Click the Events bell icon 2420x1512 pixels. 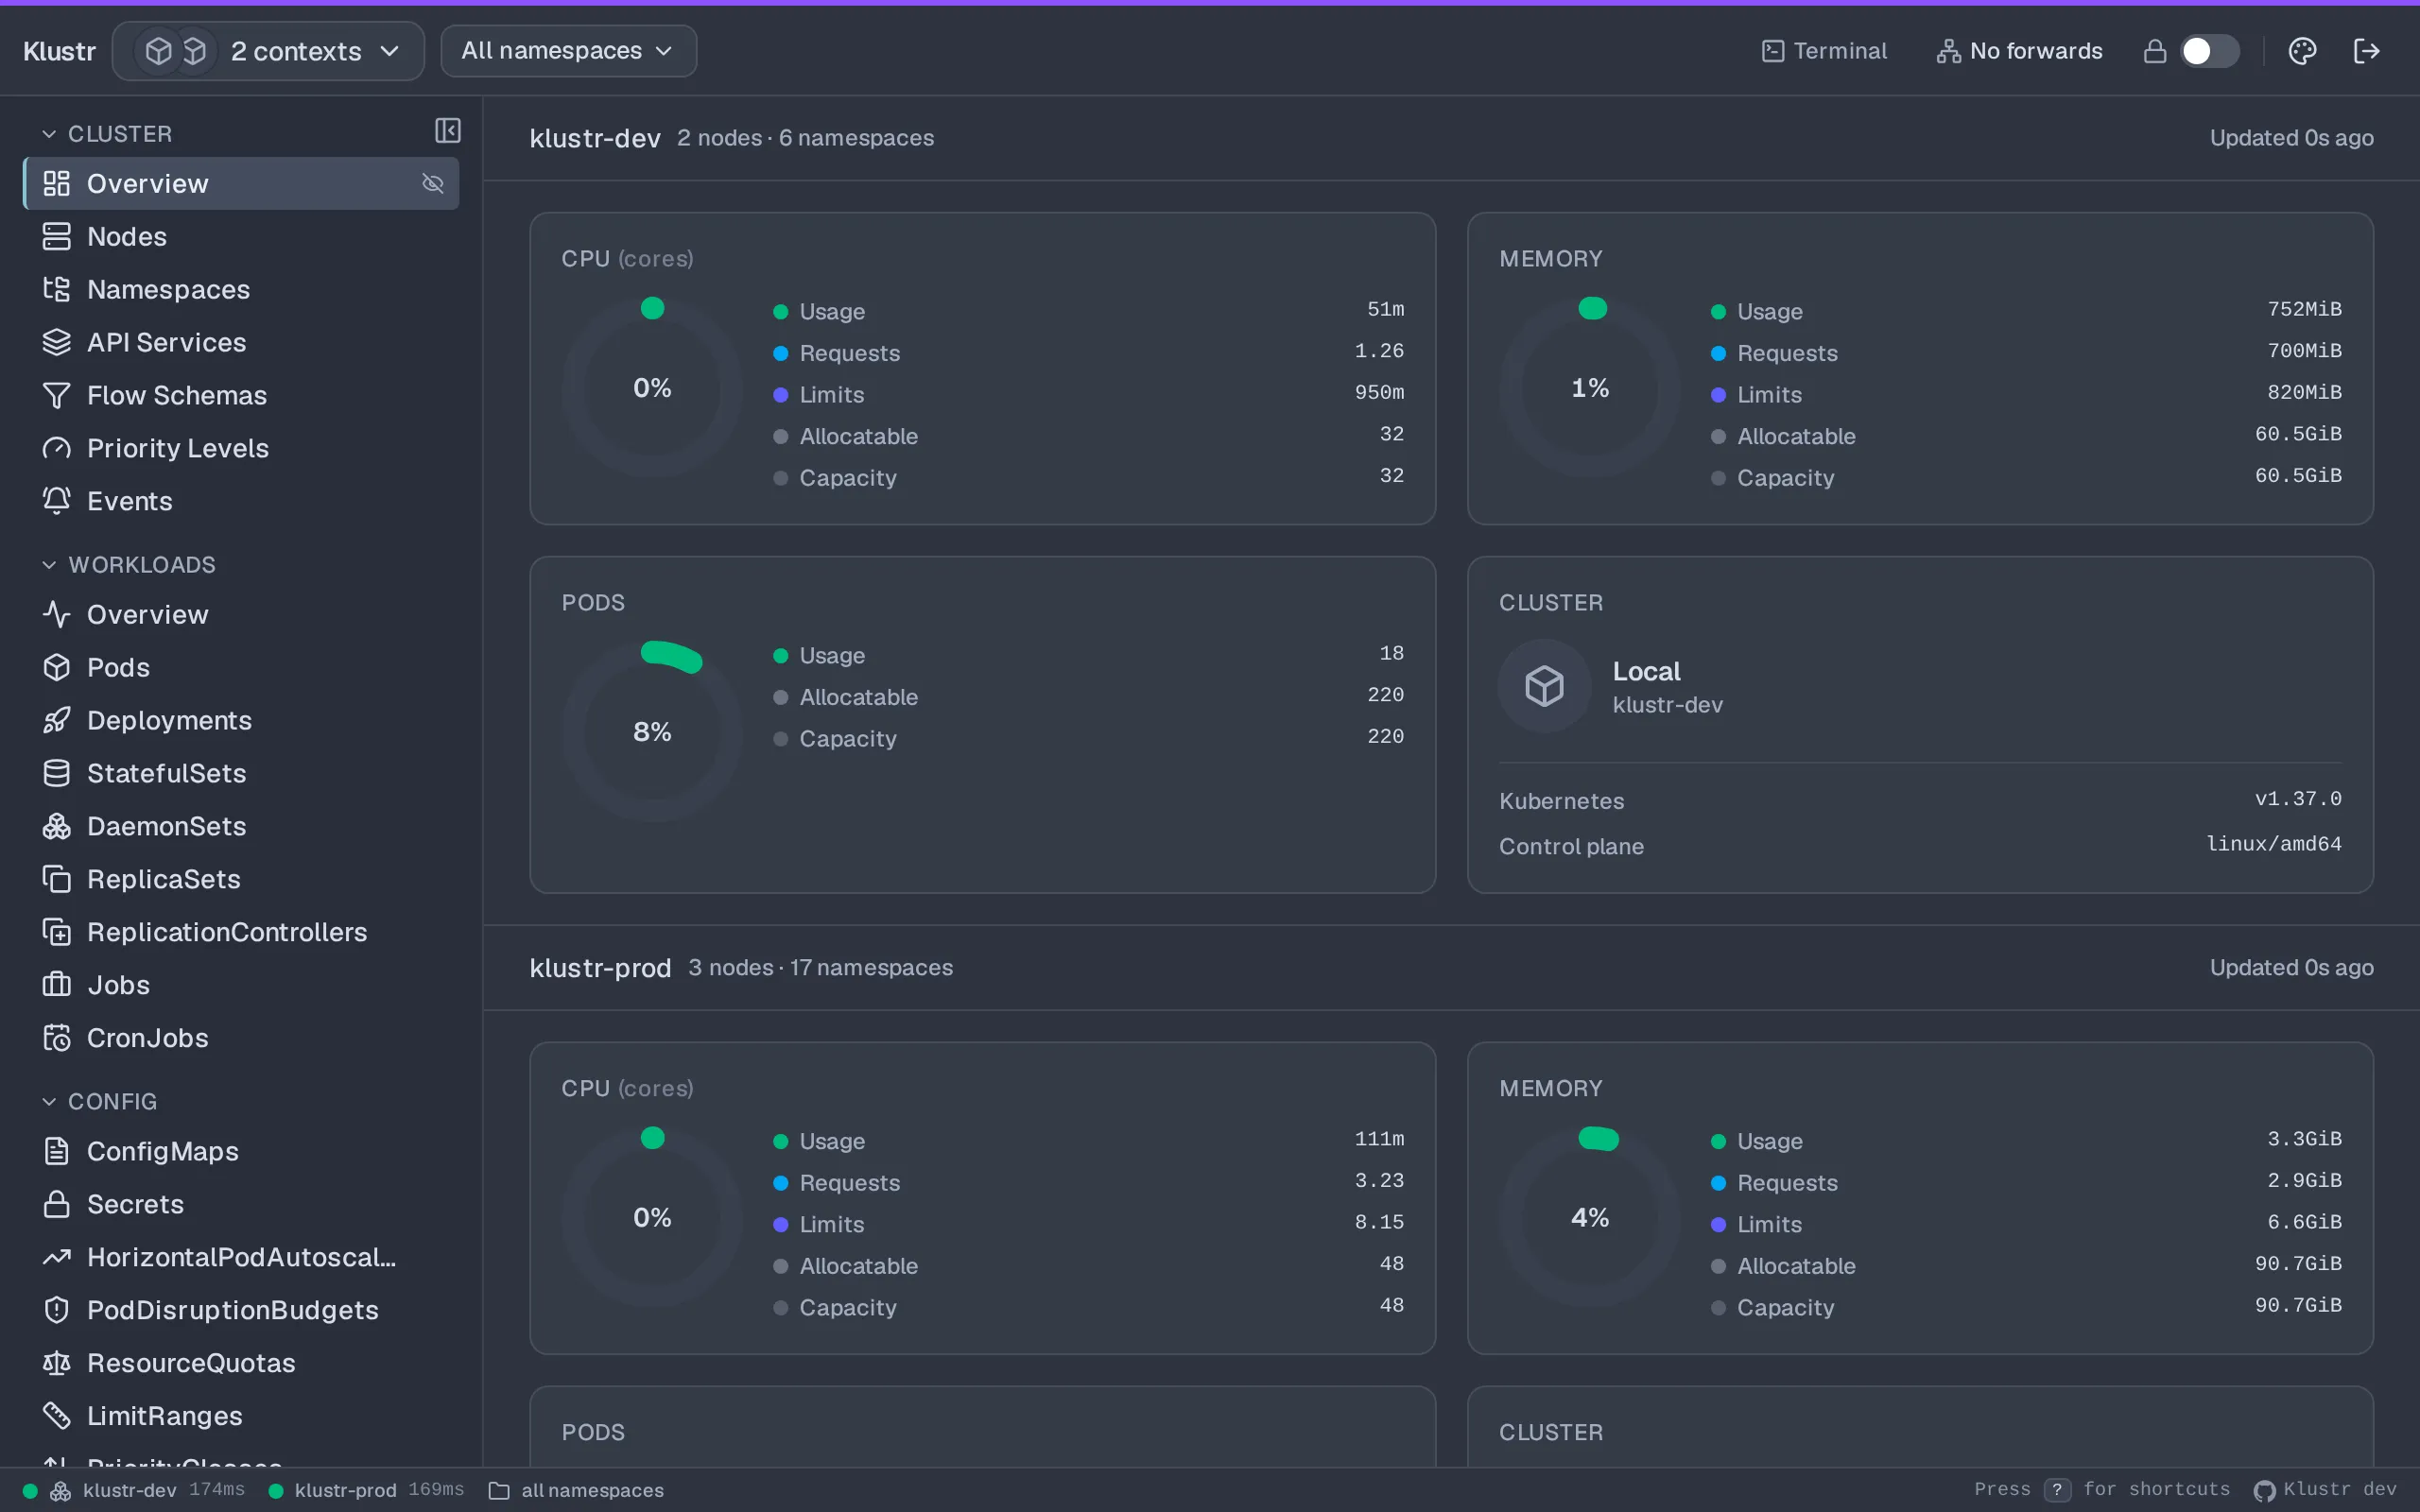[x=57, y=501]
